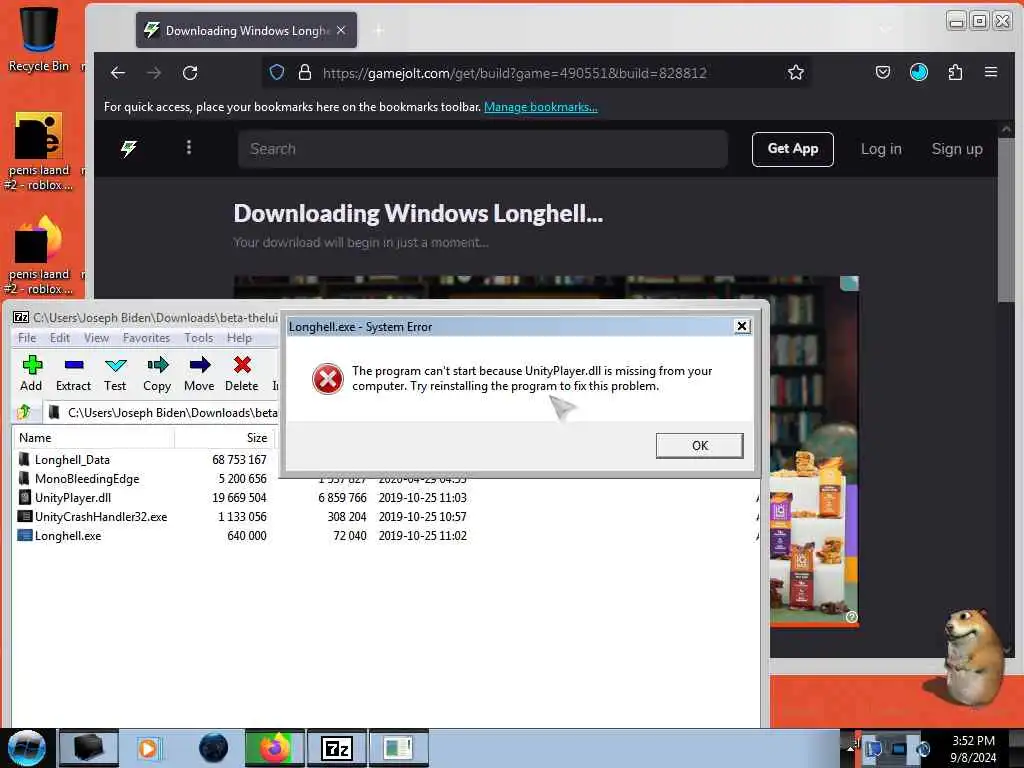
Task: Click the Firefox account profile icon
Action: [x=919, y=72]
